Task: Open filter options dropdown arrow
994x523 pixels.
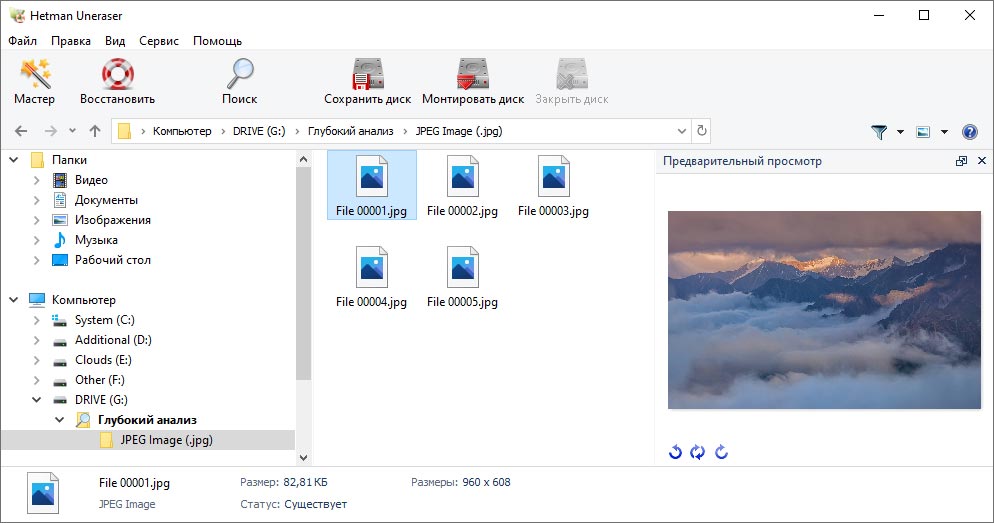Action: pyautogui.click(x=900, y=132)
